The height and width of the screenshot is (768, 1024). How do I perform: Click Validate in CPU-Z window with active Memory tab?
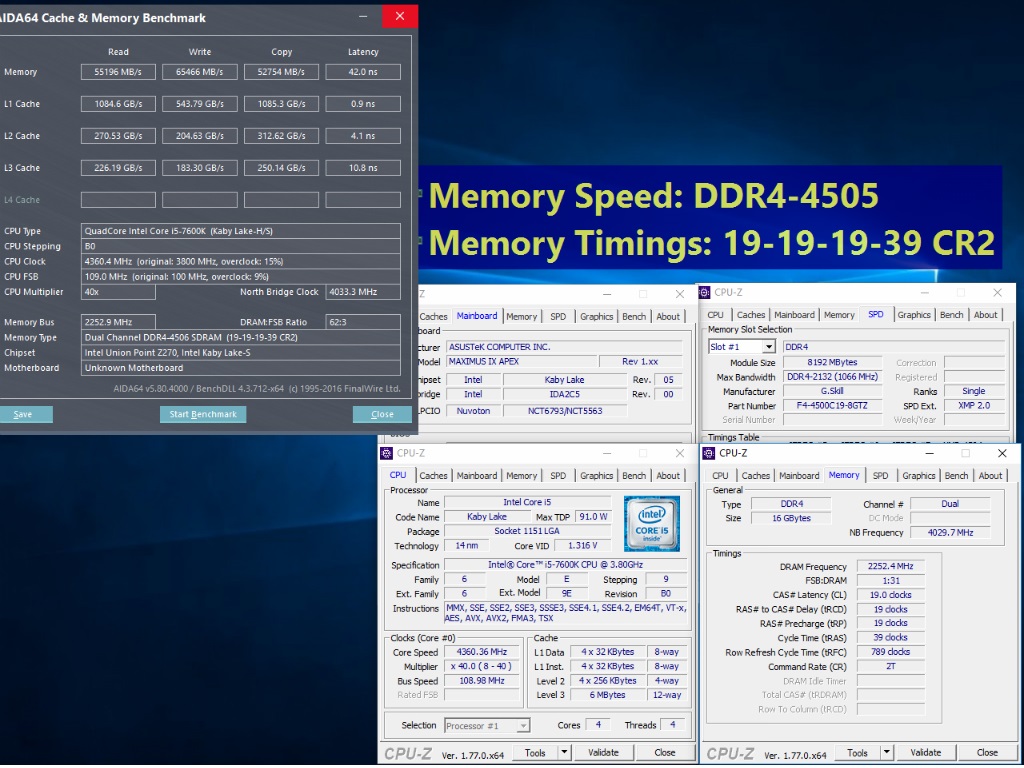(925, 752)
